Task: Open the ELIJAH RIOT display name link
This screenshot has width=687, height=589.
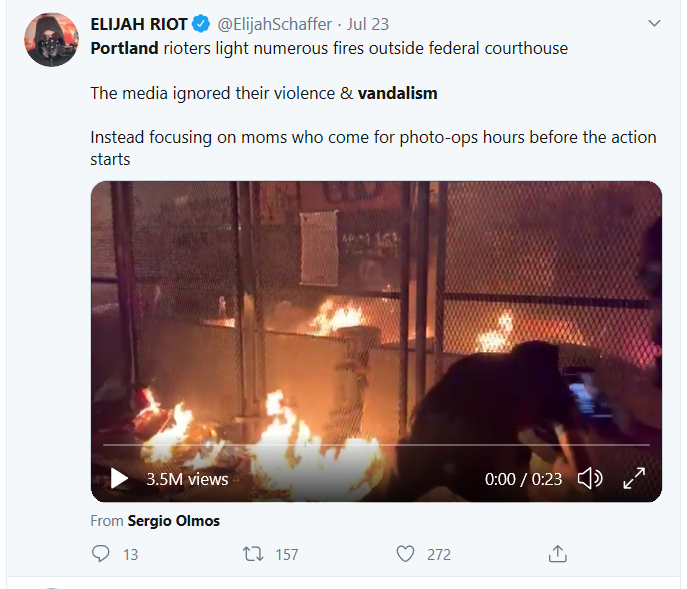Action: tap(138, 24)
